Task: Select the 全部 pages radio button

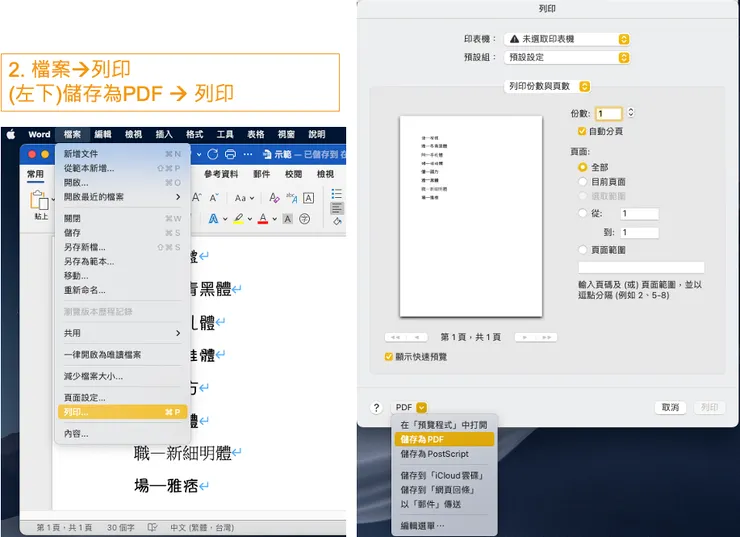Action: (x=582, y=167)
